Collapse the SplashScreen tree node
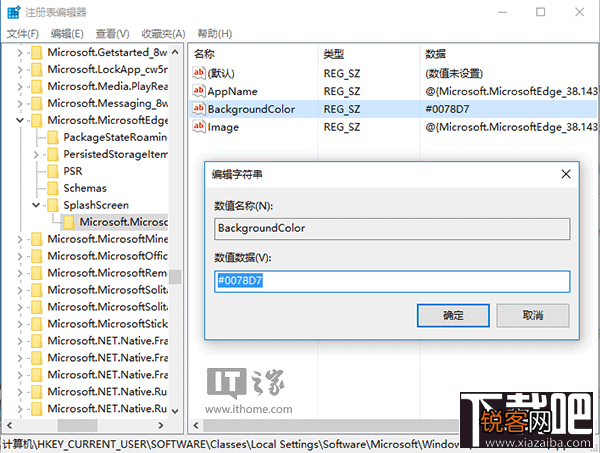The width and height of the screenshot is (600, 453). click(36, 205)
